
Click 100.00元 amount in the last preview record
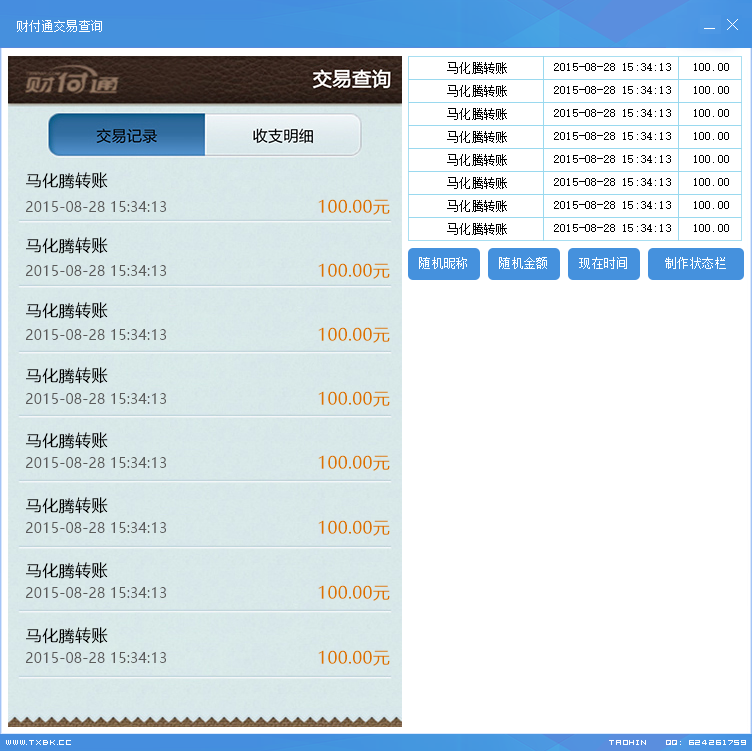[354, 657]
